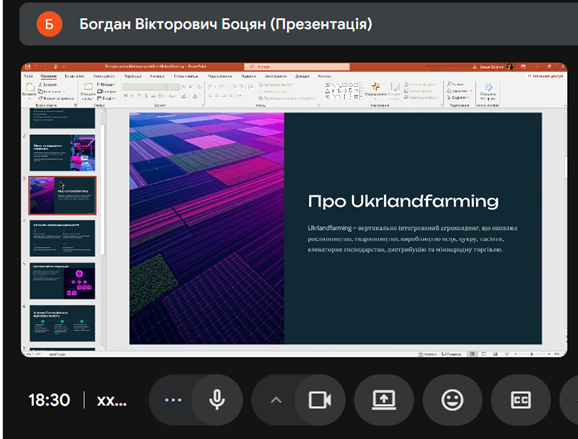Toggle italic formatting in ribbon
Viewport: 578px width, 439px height.
133,96
